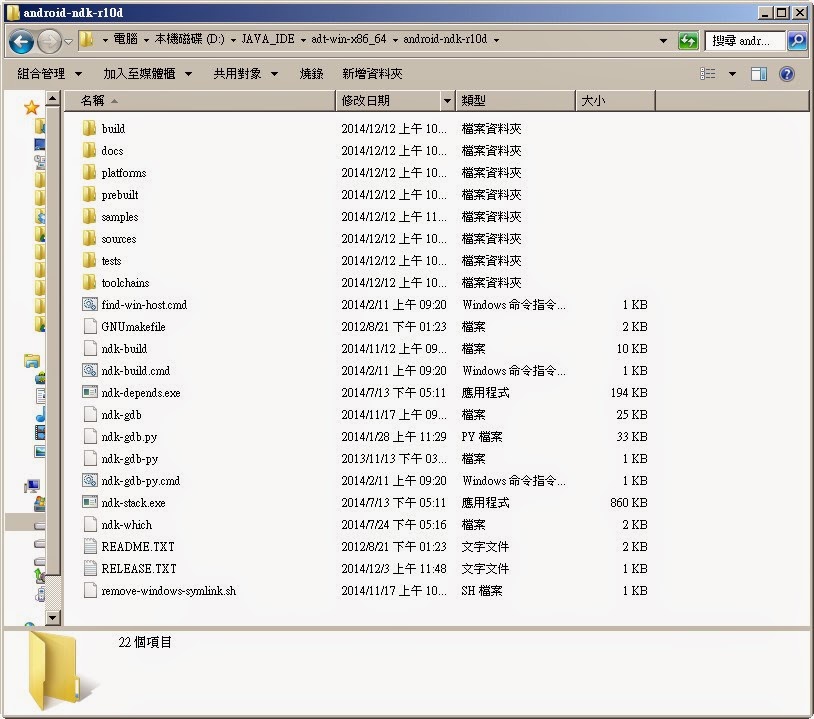
Task: Toggle the preview pane icon
Action: pyautogui.click(x=759, y=74)
